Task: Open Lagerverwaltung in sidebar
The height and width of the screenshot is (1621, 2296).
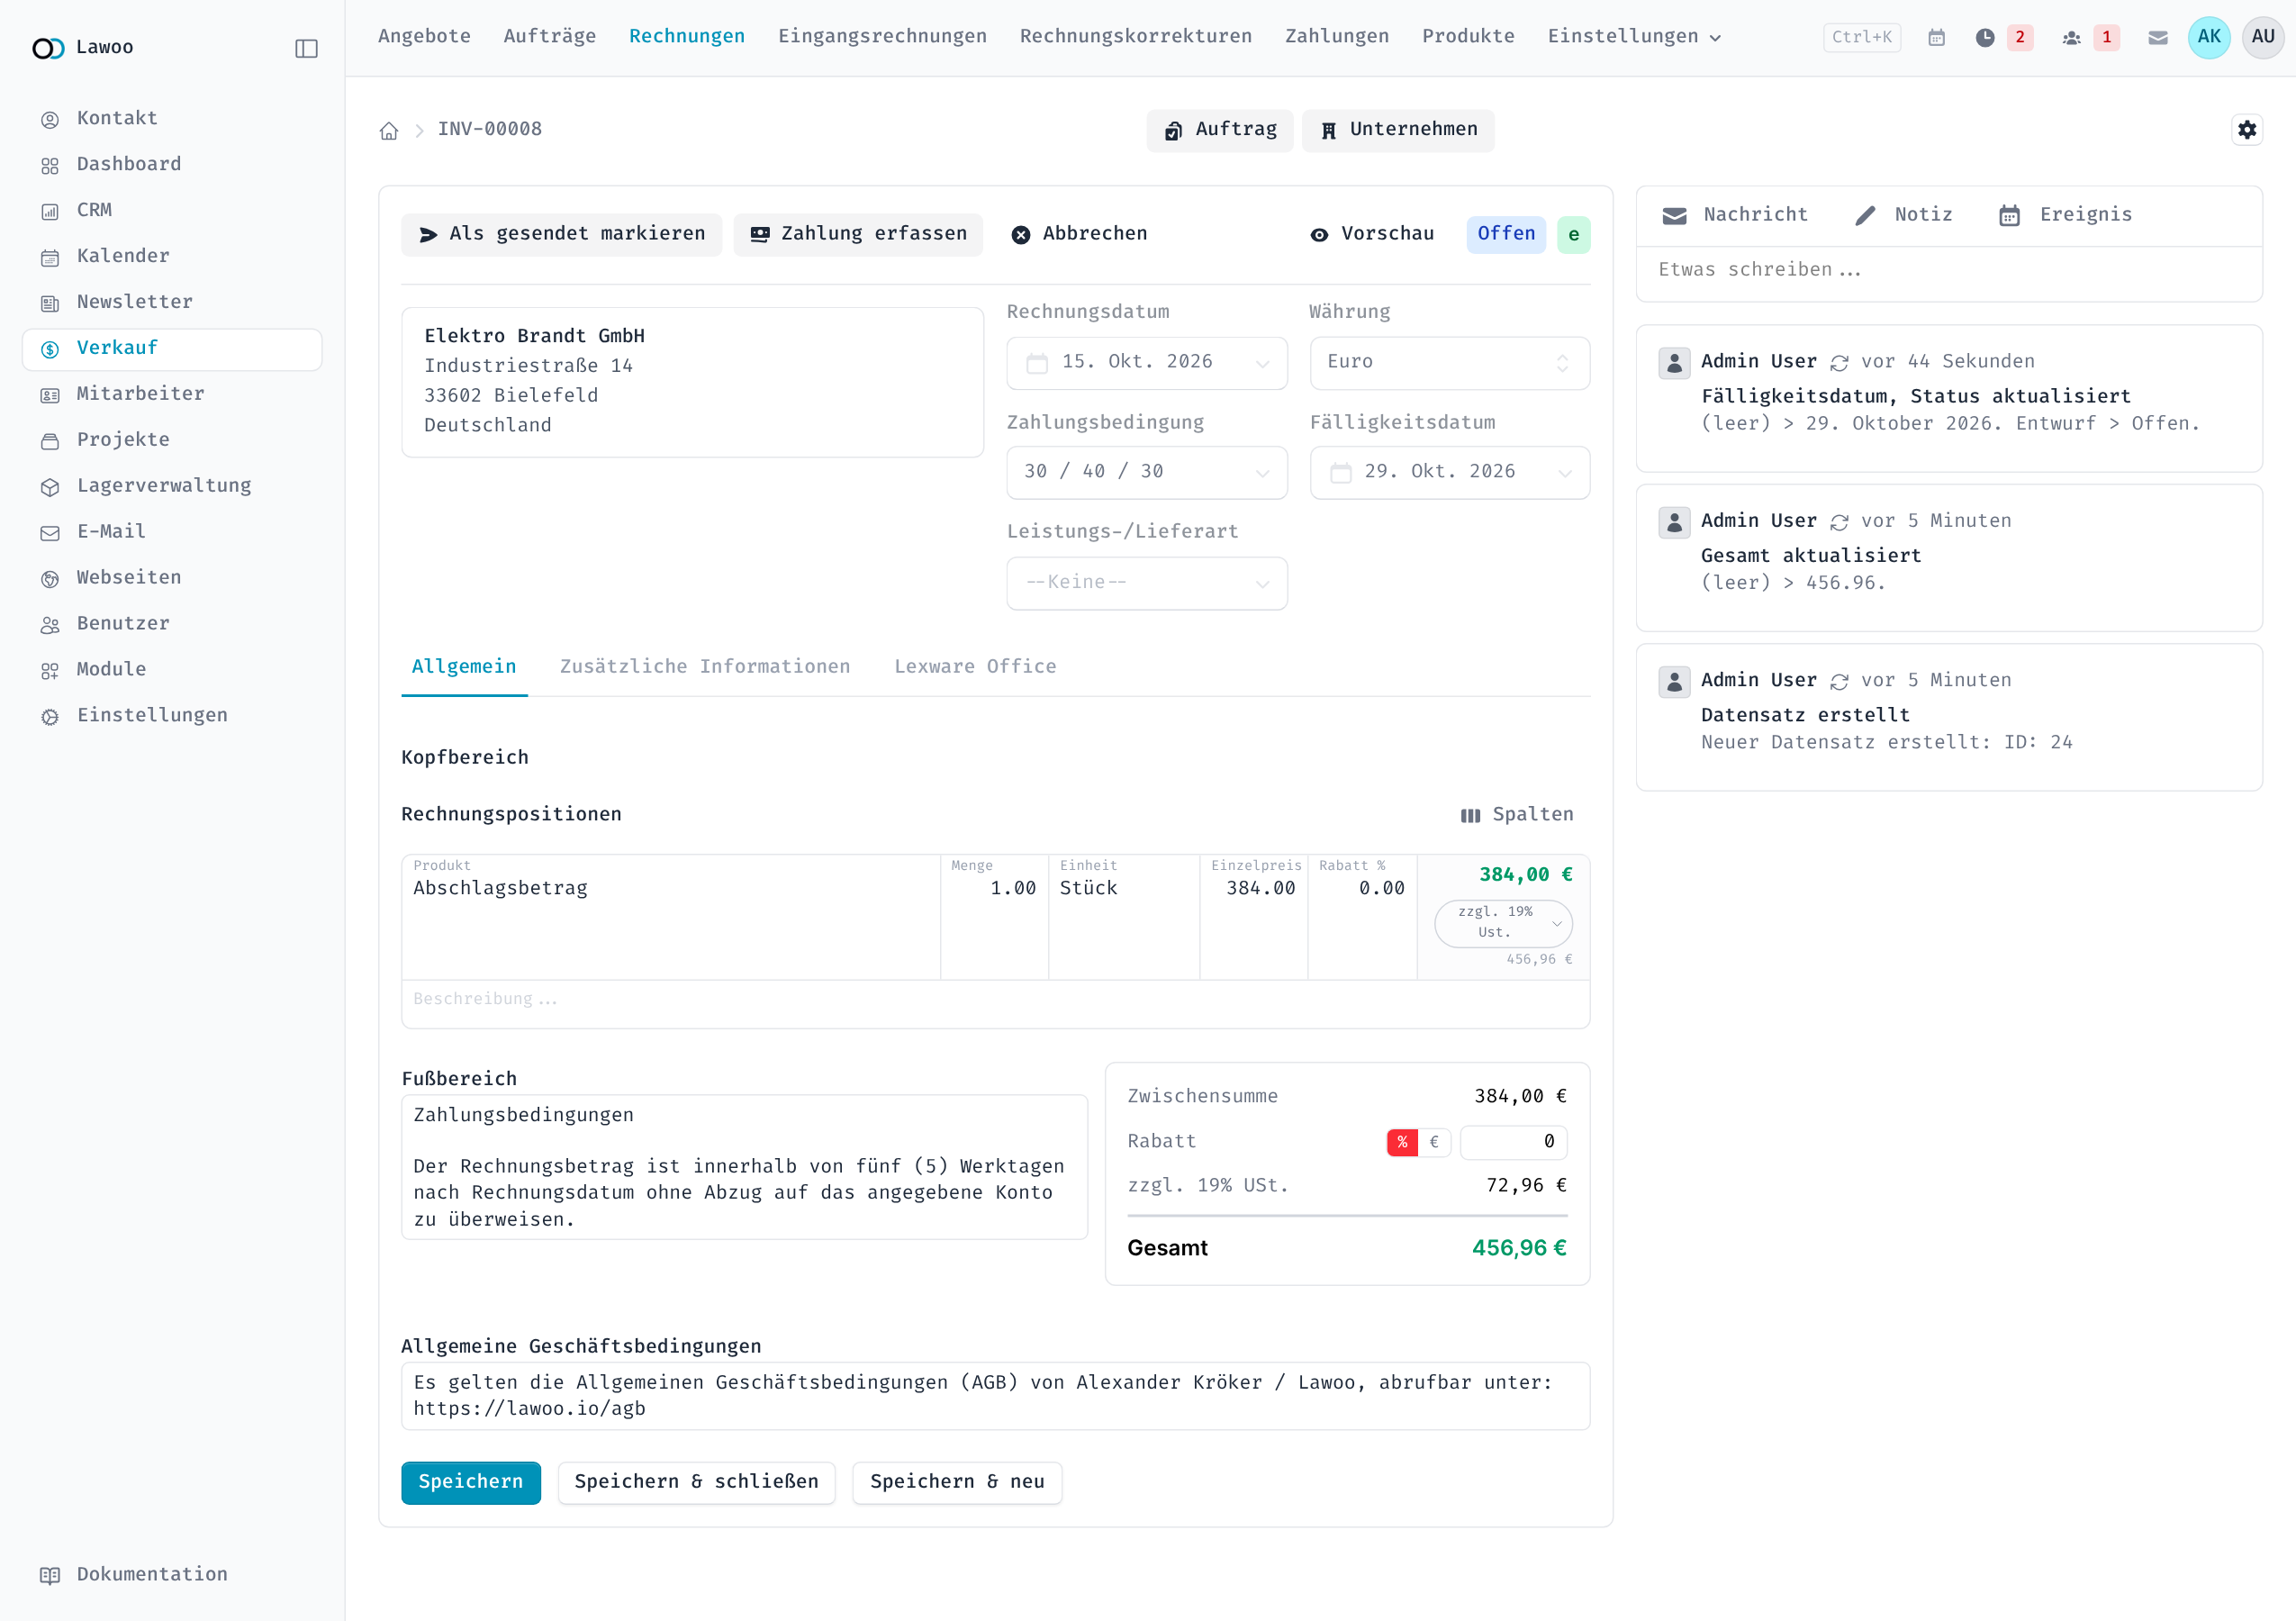Action: pos(172,486)
